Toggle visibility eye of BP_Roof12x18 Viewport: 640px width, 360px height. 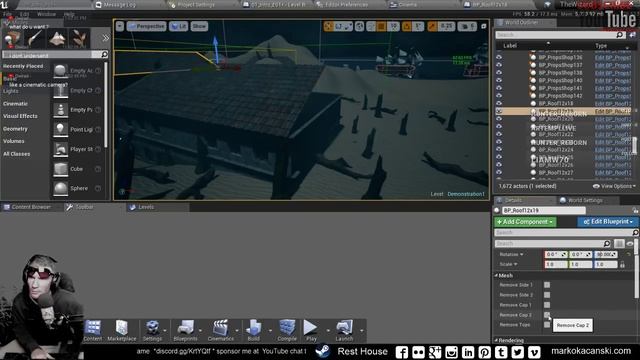pyautogui.click(x=499, y=103)
